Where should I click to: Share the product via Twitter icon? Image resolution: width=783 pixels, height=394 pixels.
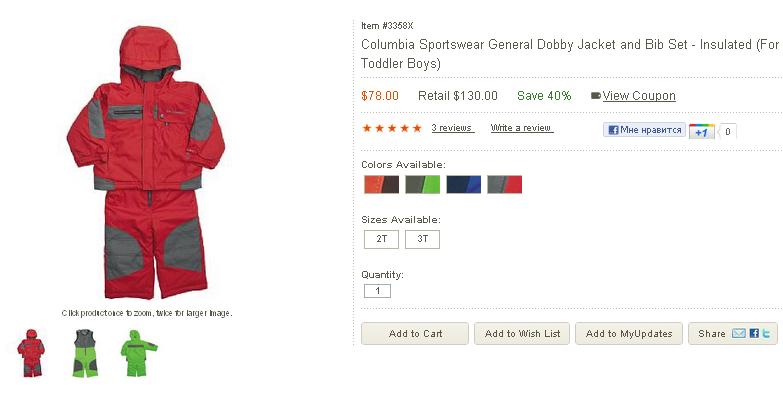point(766,333)
